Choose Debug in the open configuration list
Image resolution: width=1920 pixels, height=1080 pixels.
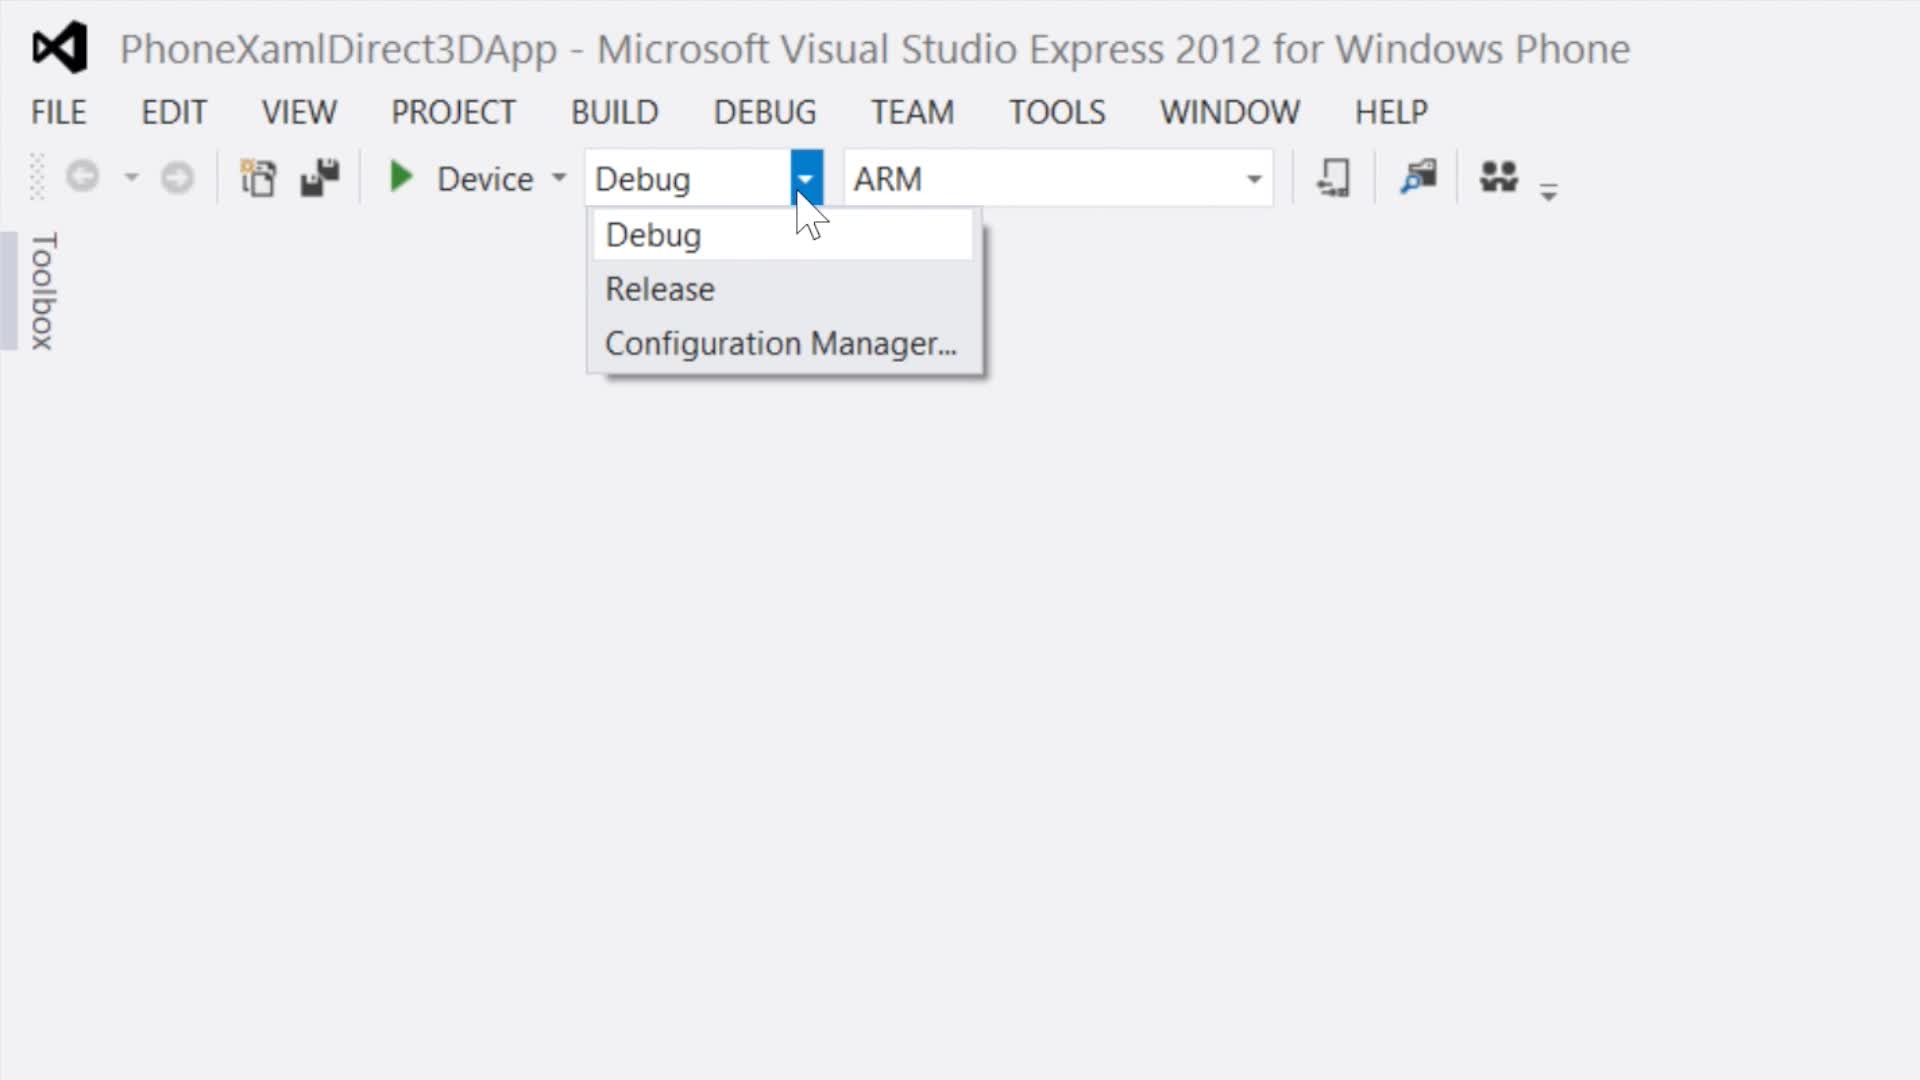(x=652, y=234)
